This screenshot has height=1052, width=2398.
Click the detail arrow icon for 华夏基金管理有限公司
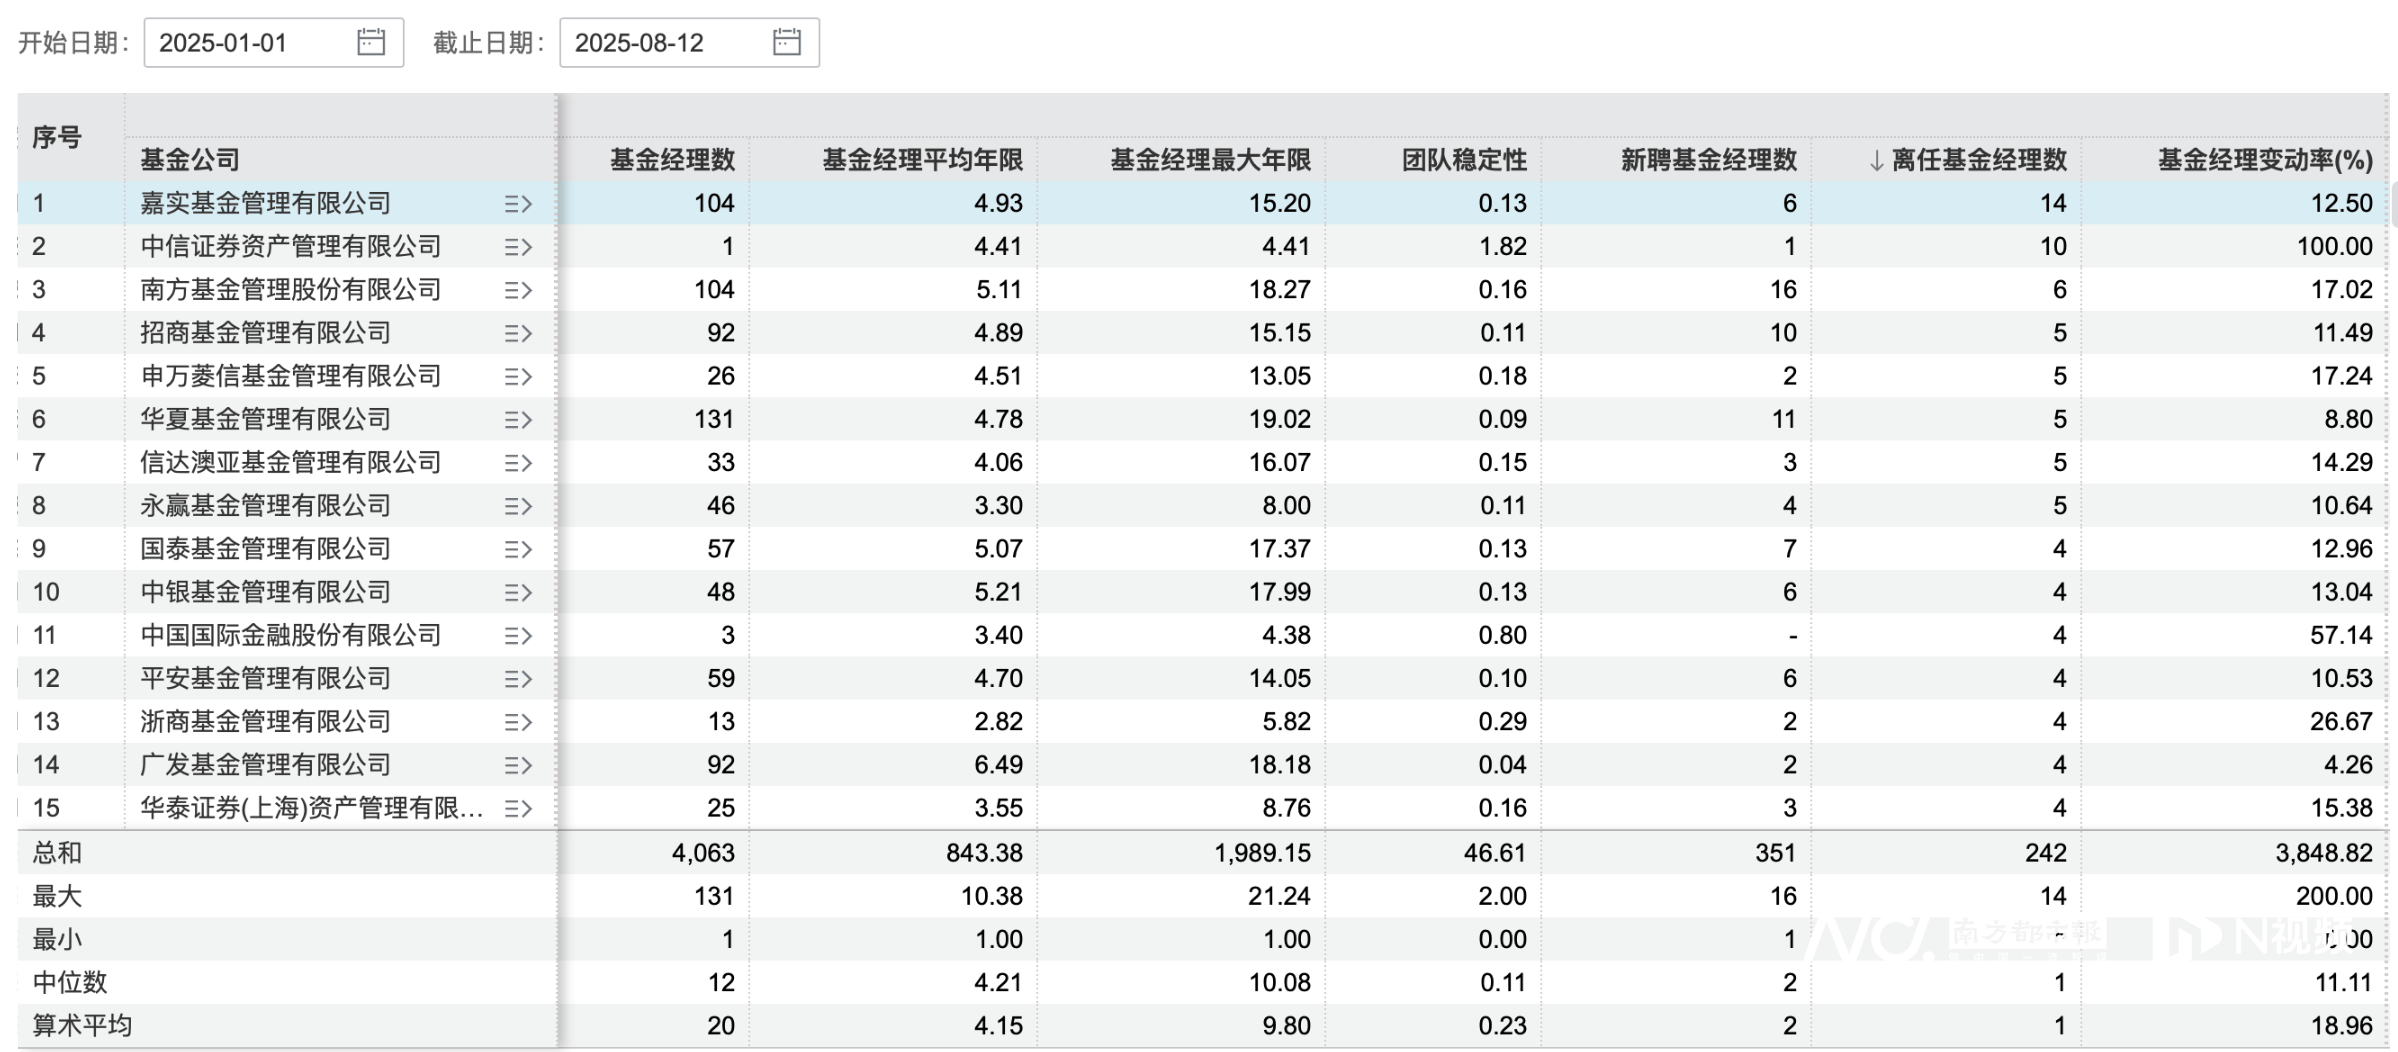pos(517,420)
